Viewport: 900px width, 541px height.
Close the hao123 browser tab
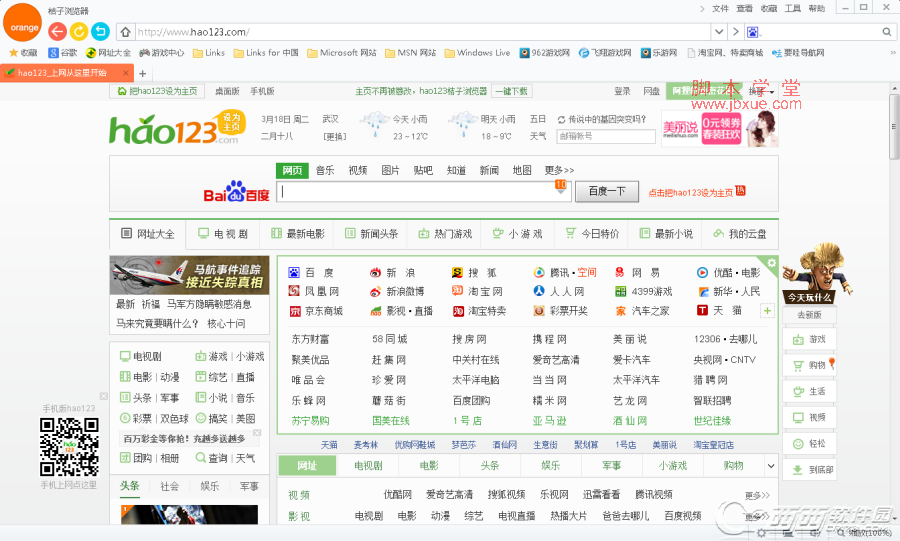[126, 73]
